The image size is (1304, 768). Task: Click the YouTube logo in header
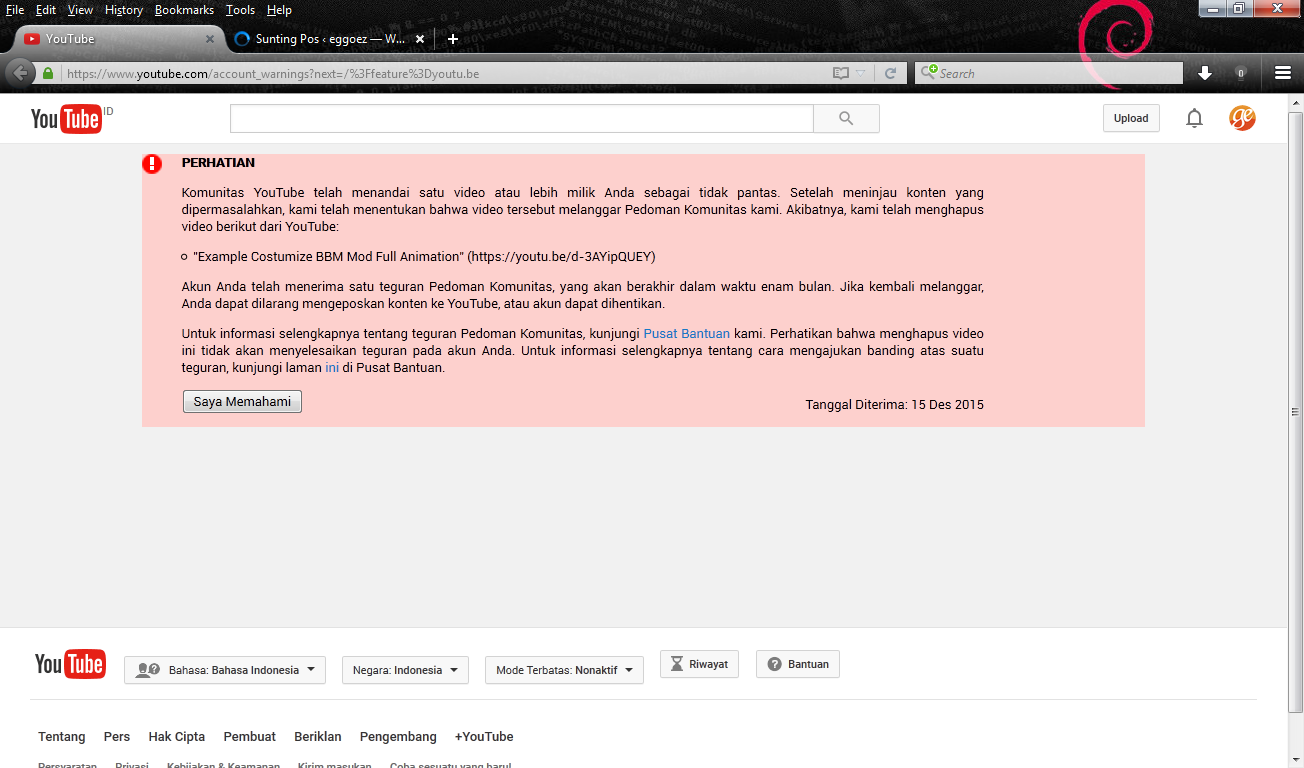point(66,119)
